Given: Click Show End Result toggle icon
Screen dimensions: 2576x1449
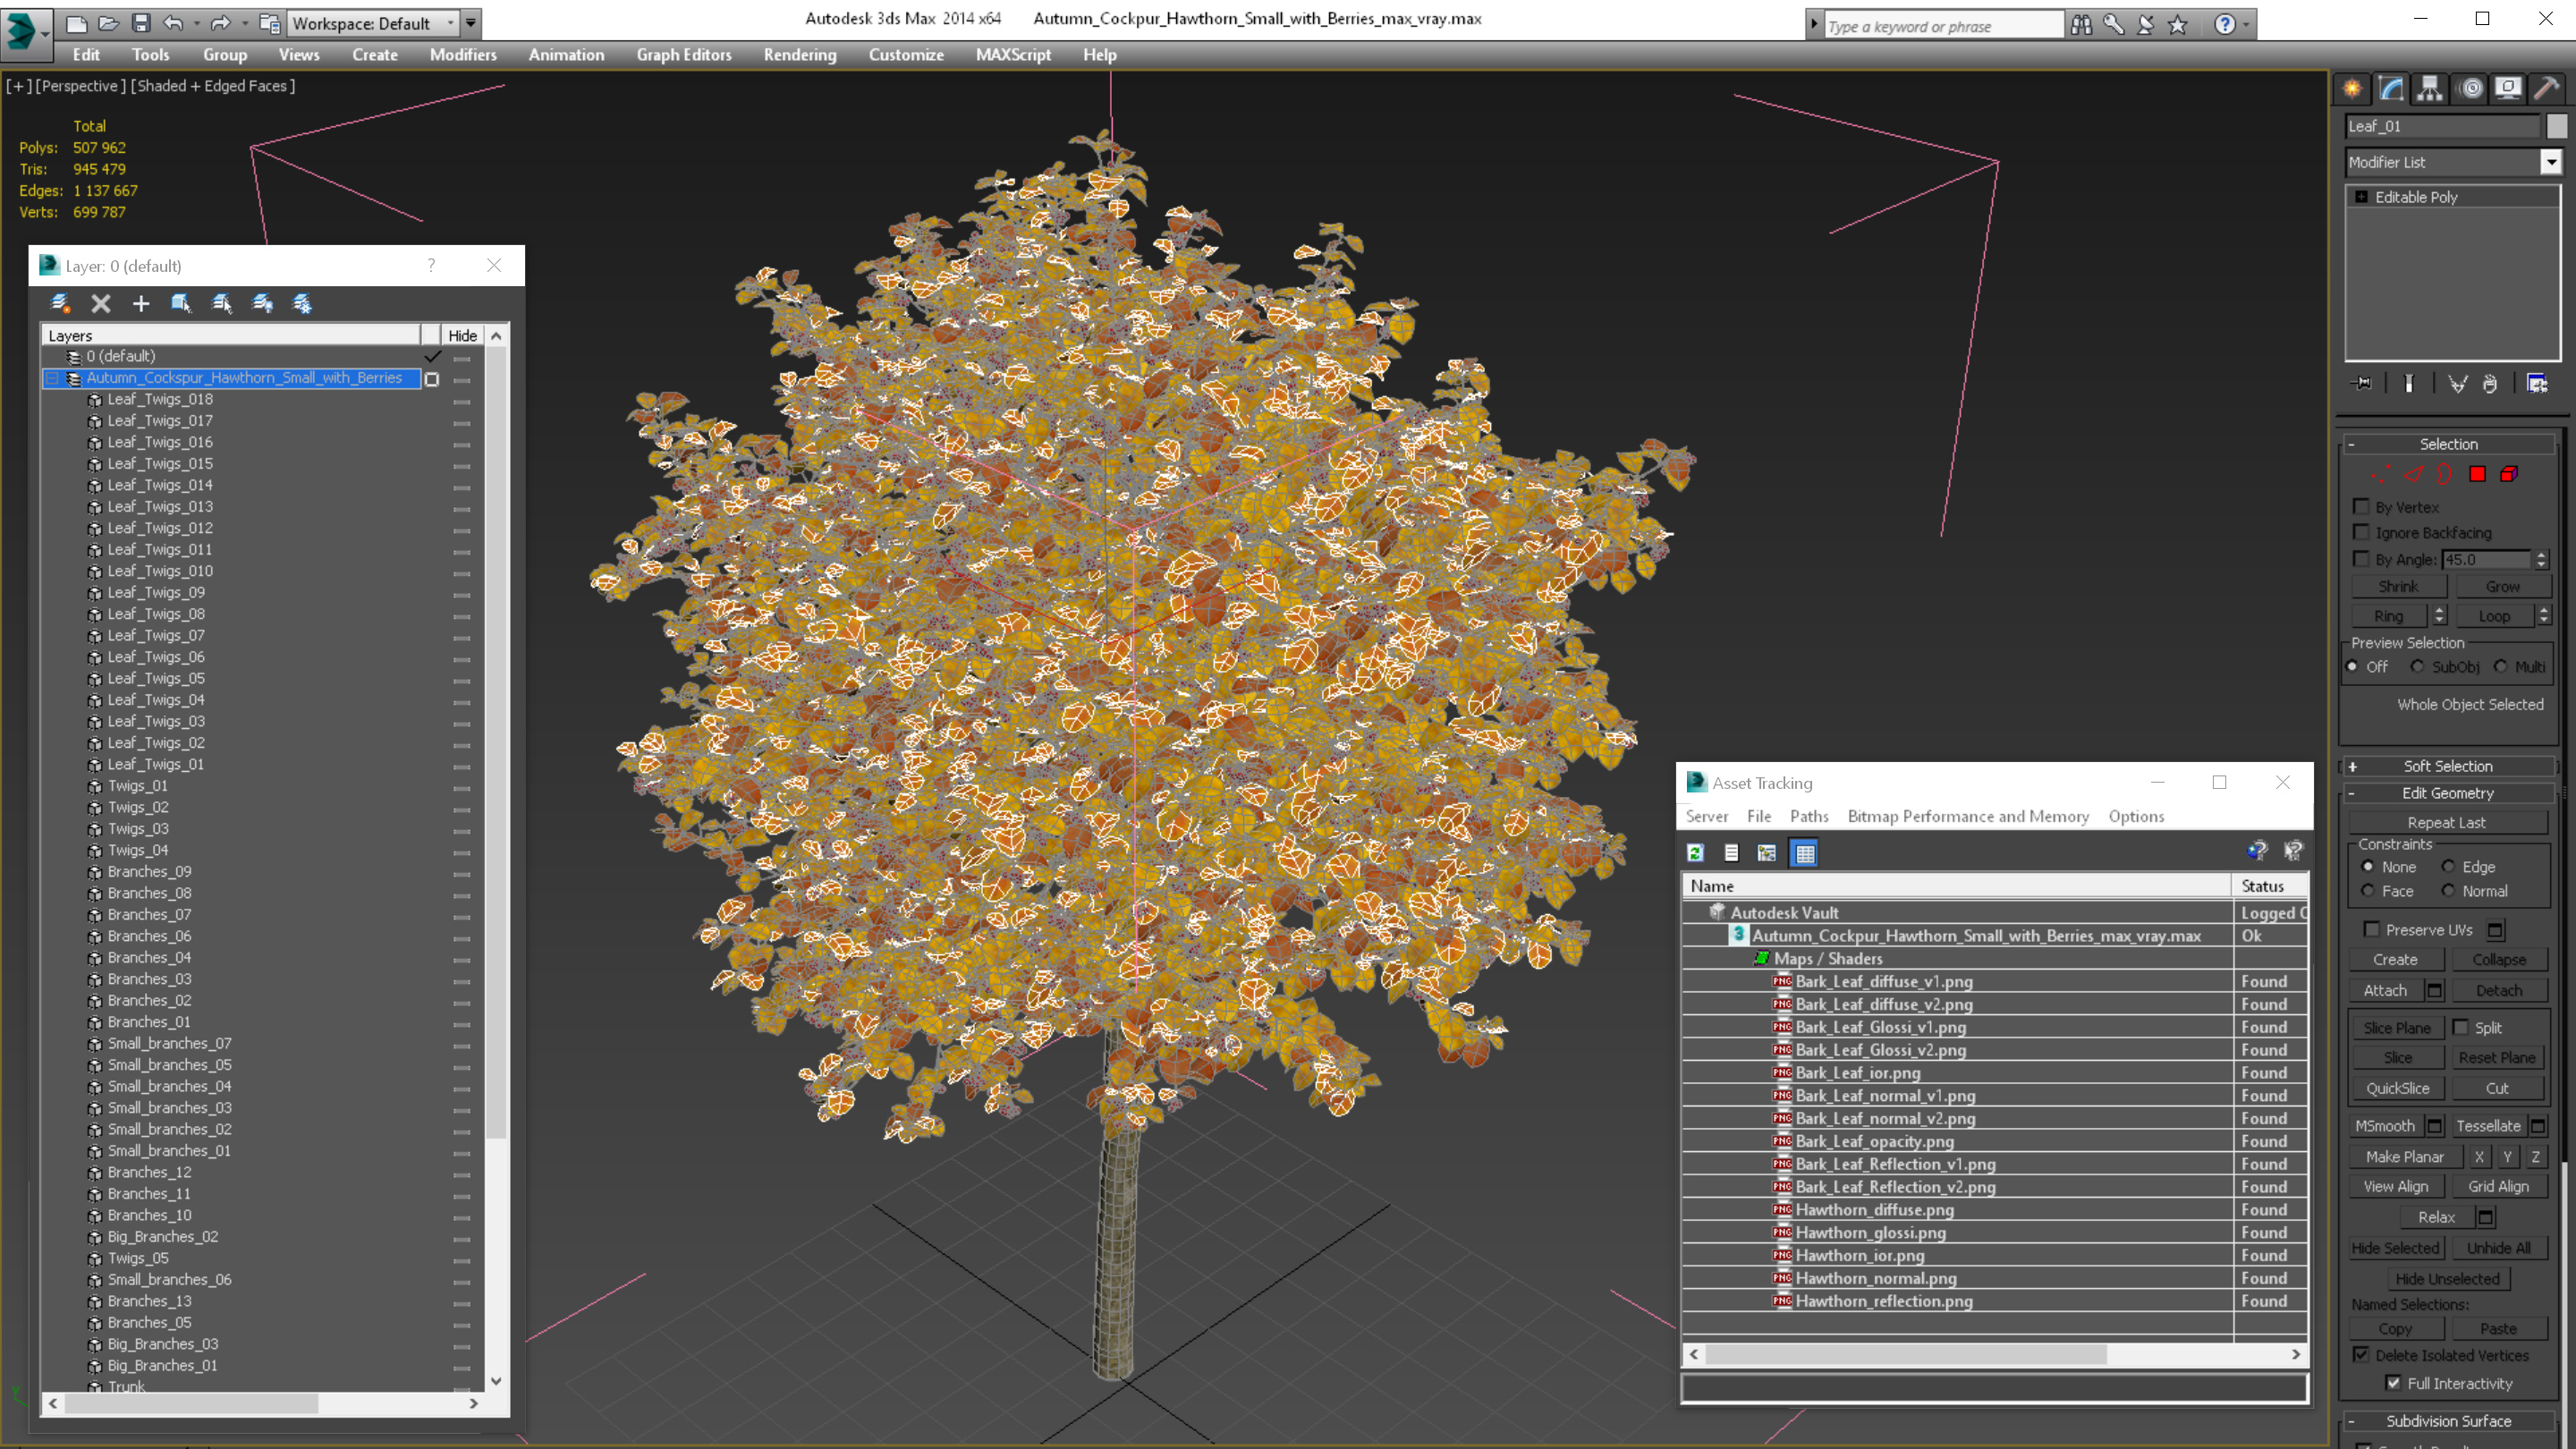Looking at the screenshot, I should tap(2409, 383).
